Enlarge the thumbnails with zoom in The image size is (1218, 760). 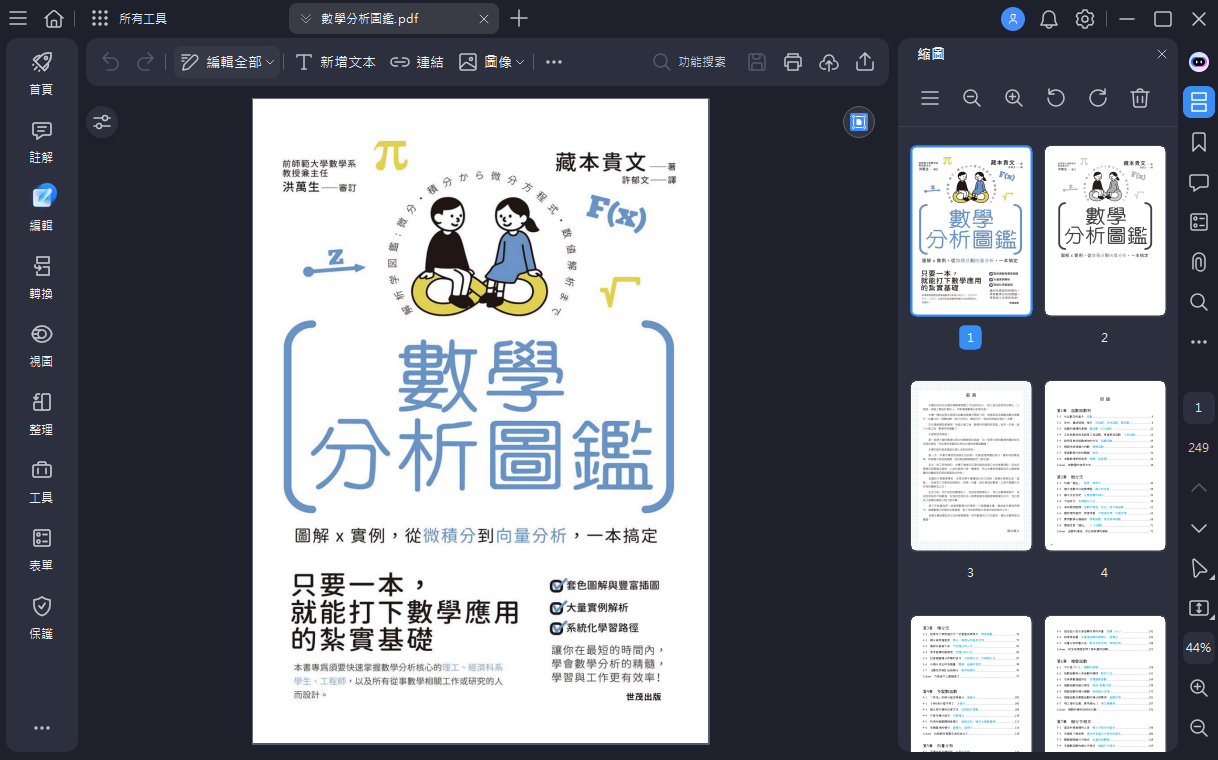point(1014,98)
